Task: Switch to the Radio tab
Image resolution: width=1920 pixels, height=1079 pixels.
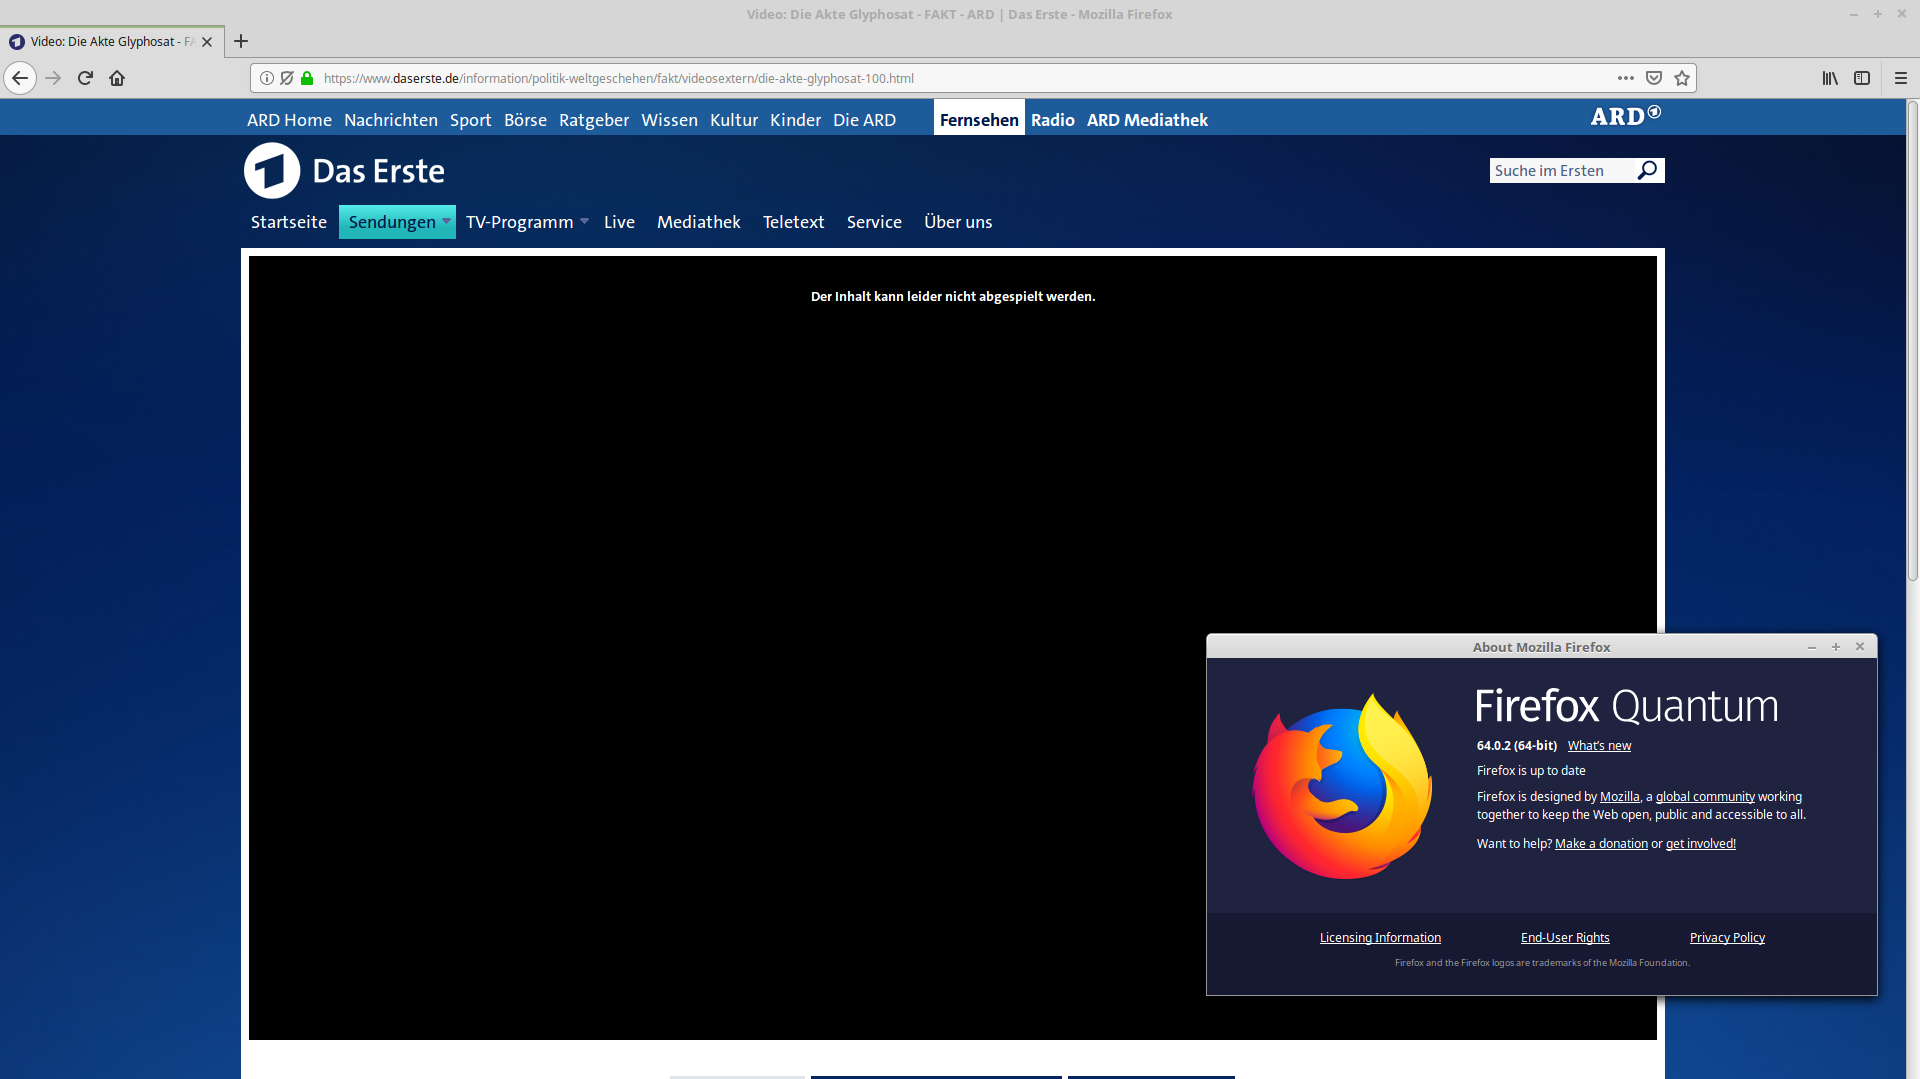Action: coord(1053,120)
